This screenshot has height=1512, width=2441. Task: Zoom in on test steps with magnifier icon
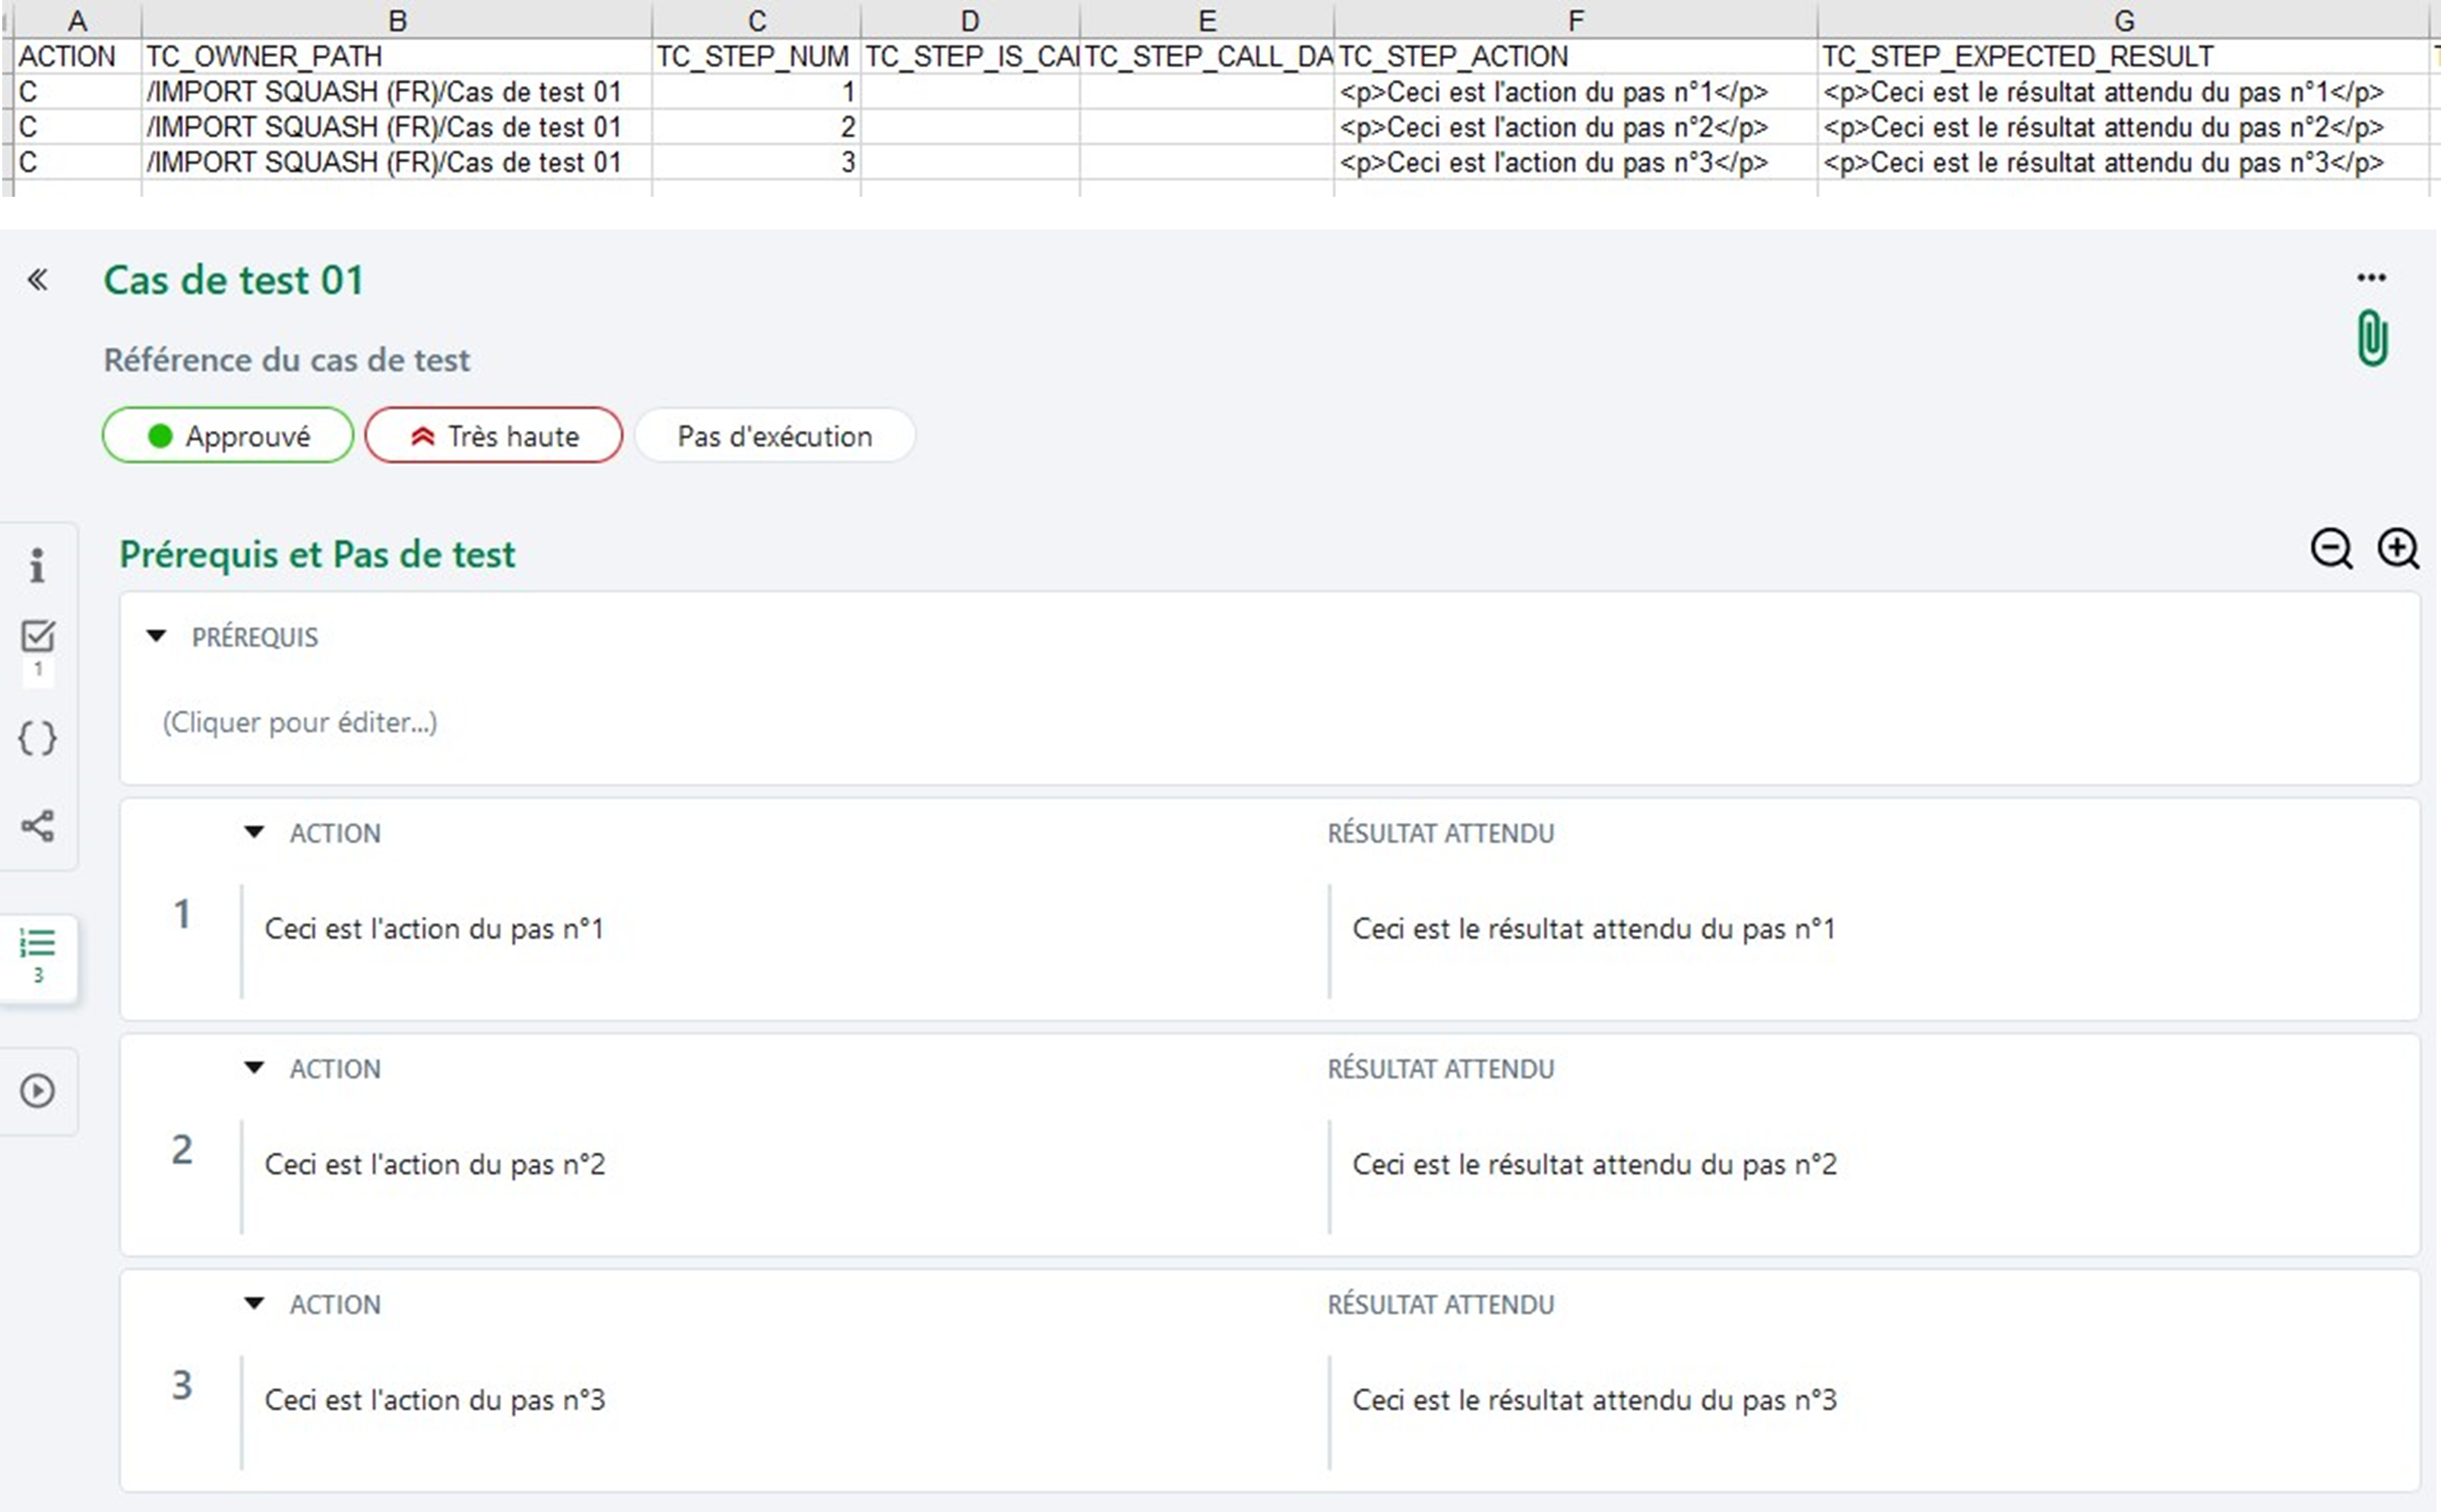tap(2400, 549)
